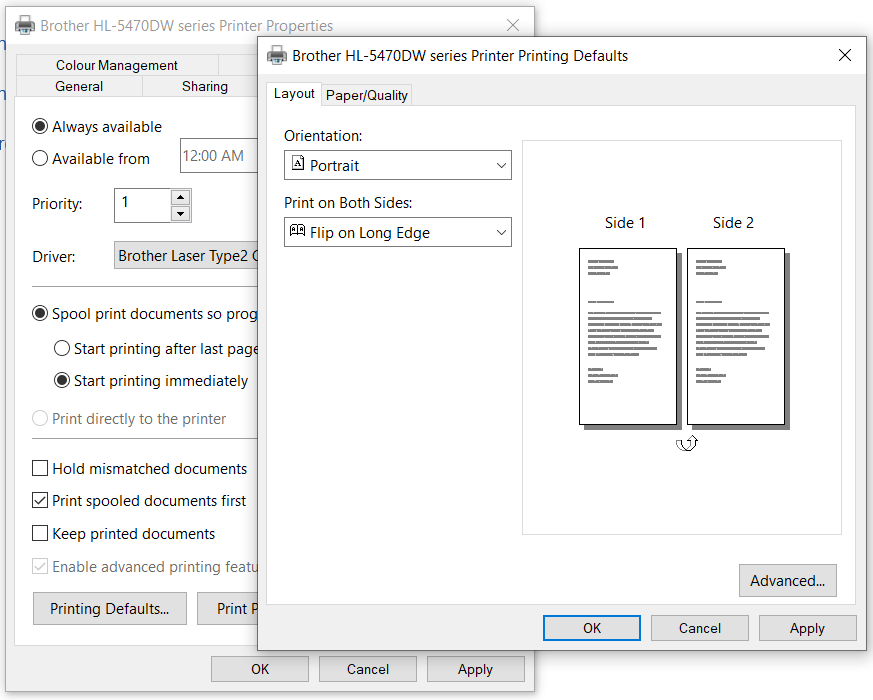This screenshot has height=700, width=873.
Task: Open the Driver dropdown in Printer Properties
Action: point(186,256)
